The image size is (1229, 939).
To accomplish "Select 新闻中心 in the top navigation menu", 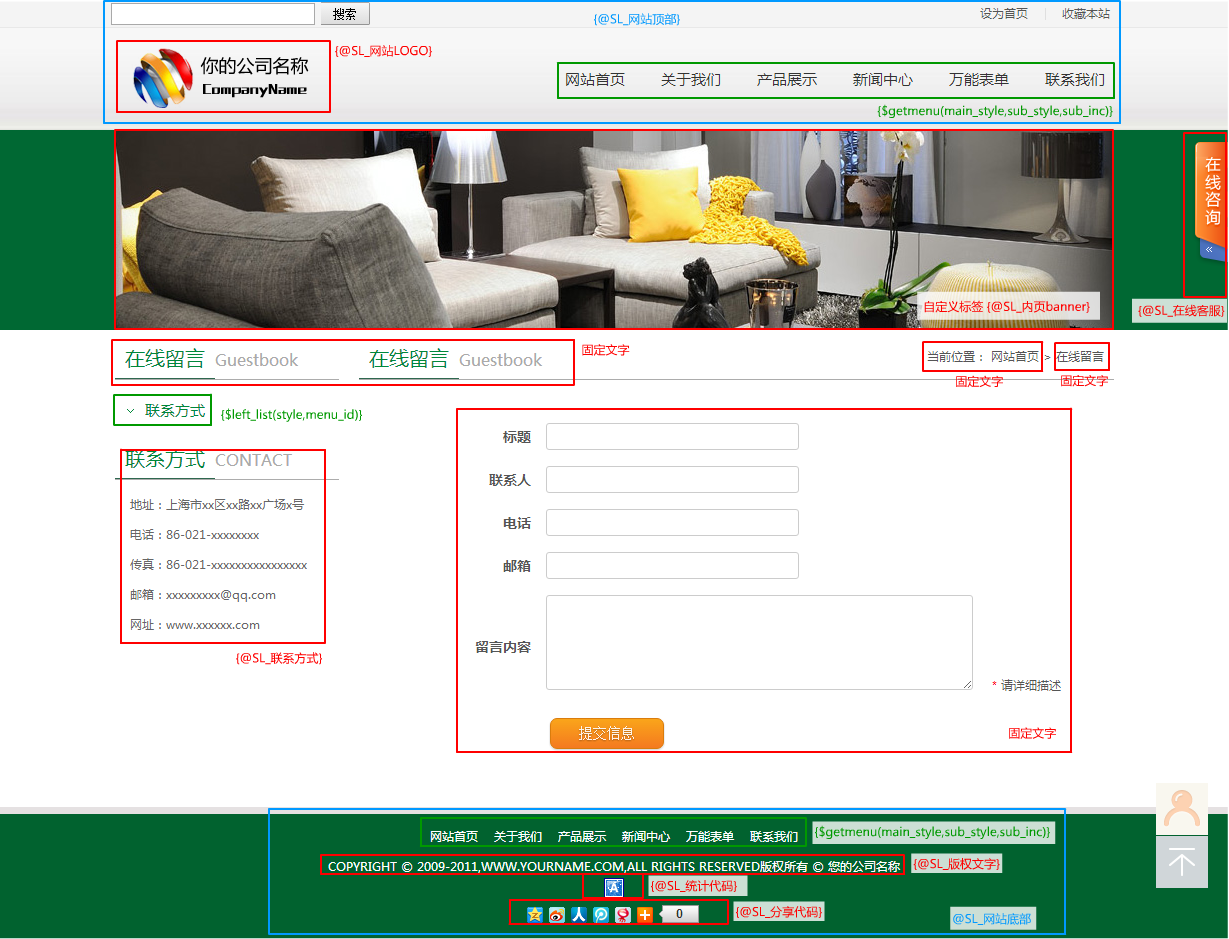I will click(x=883, y=80).
